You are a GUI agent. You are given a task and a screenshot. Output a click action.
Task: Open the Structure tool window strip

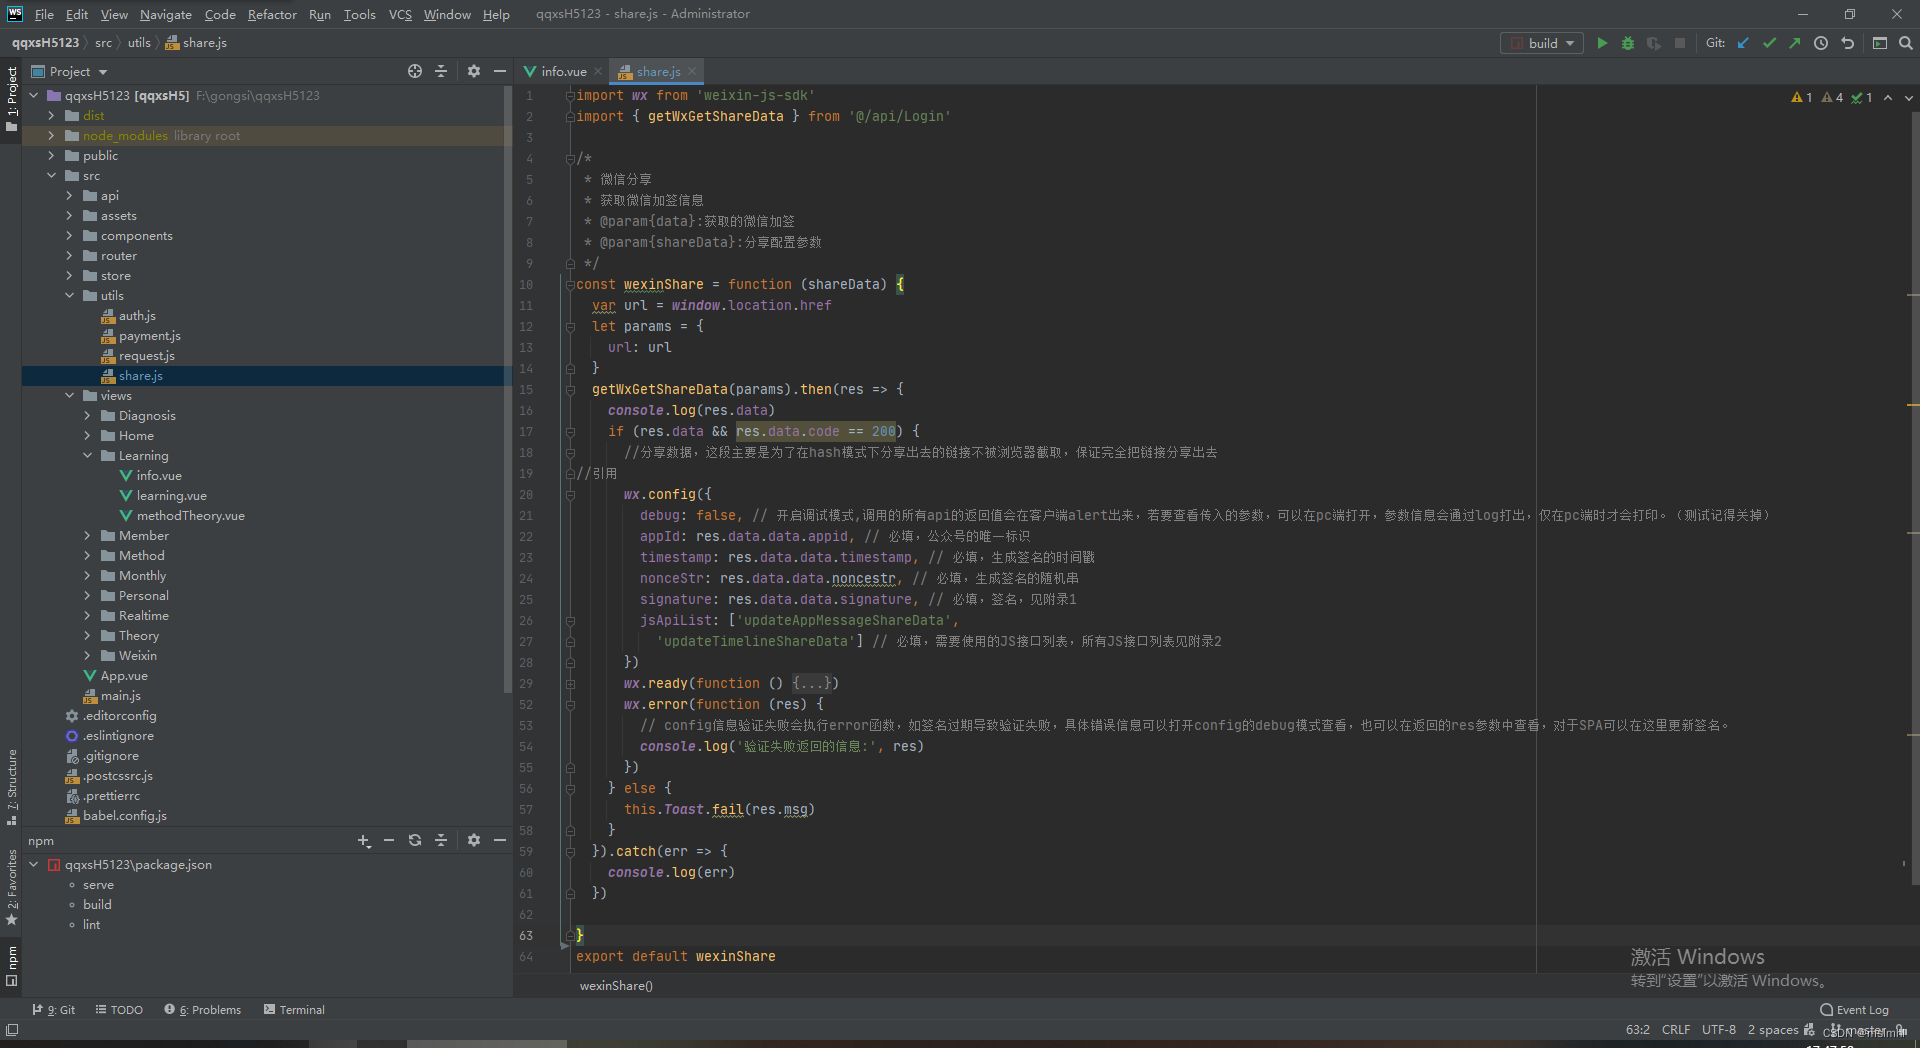click(x=12, y=786)
